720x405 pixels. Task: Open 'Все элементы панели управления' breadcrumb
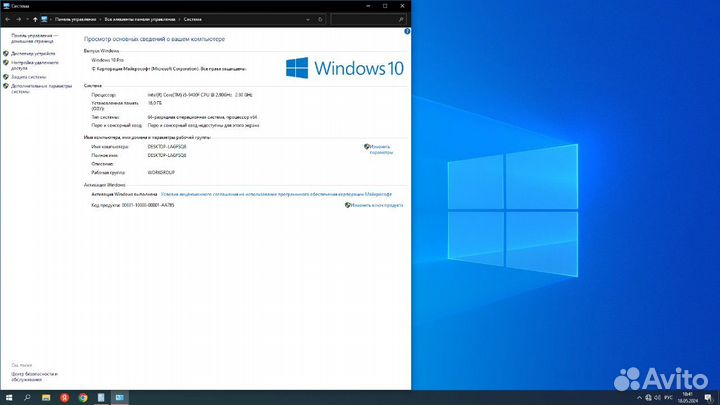[x=140, y=19]
